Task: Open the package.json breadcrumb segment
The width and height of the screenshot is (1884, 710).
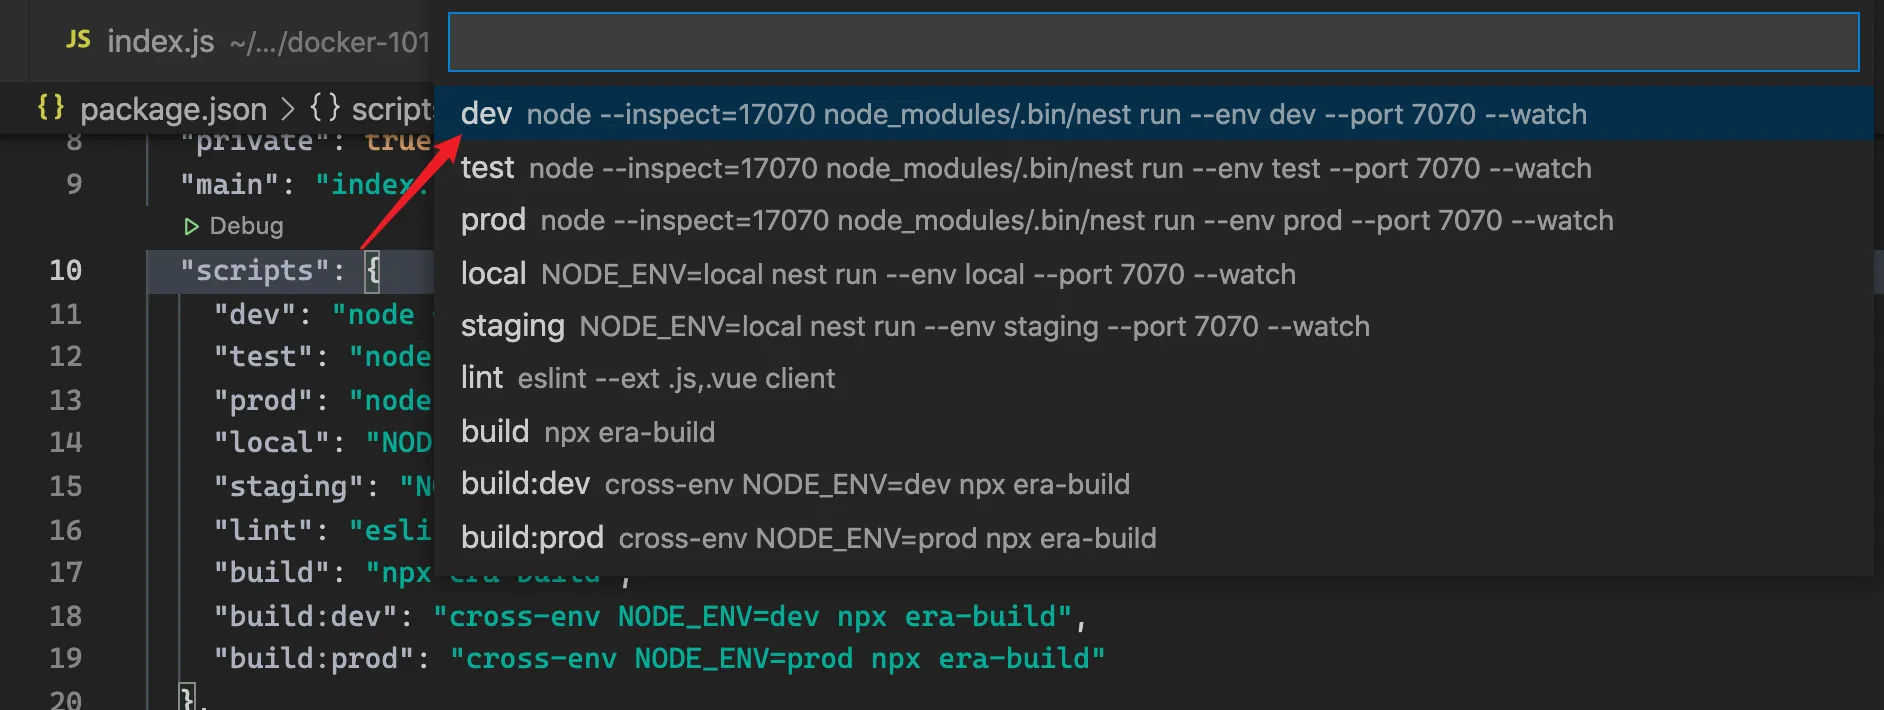Action: (x=173, y=109)
